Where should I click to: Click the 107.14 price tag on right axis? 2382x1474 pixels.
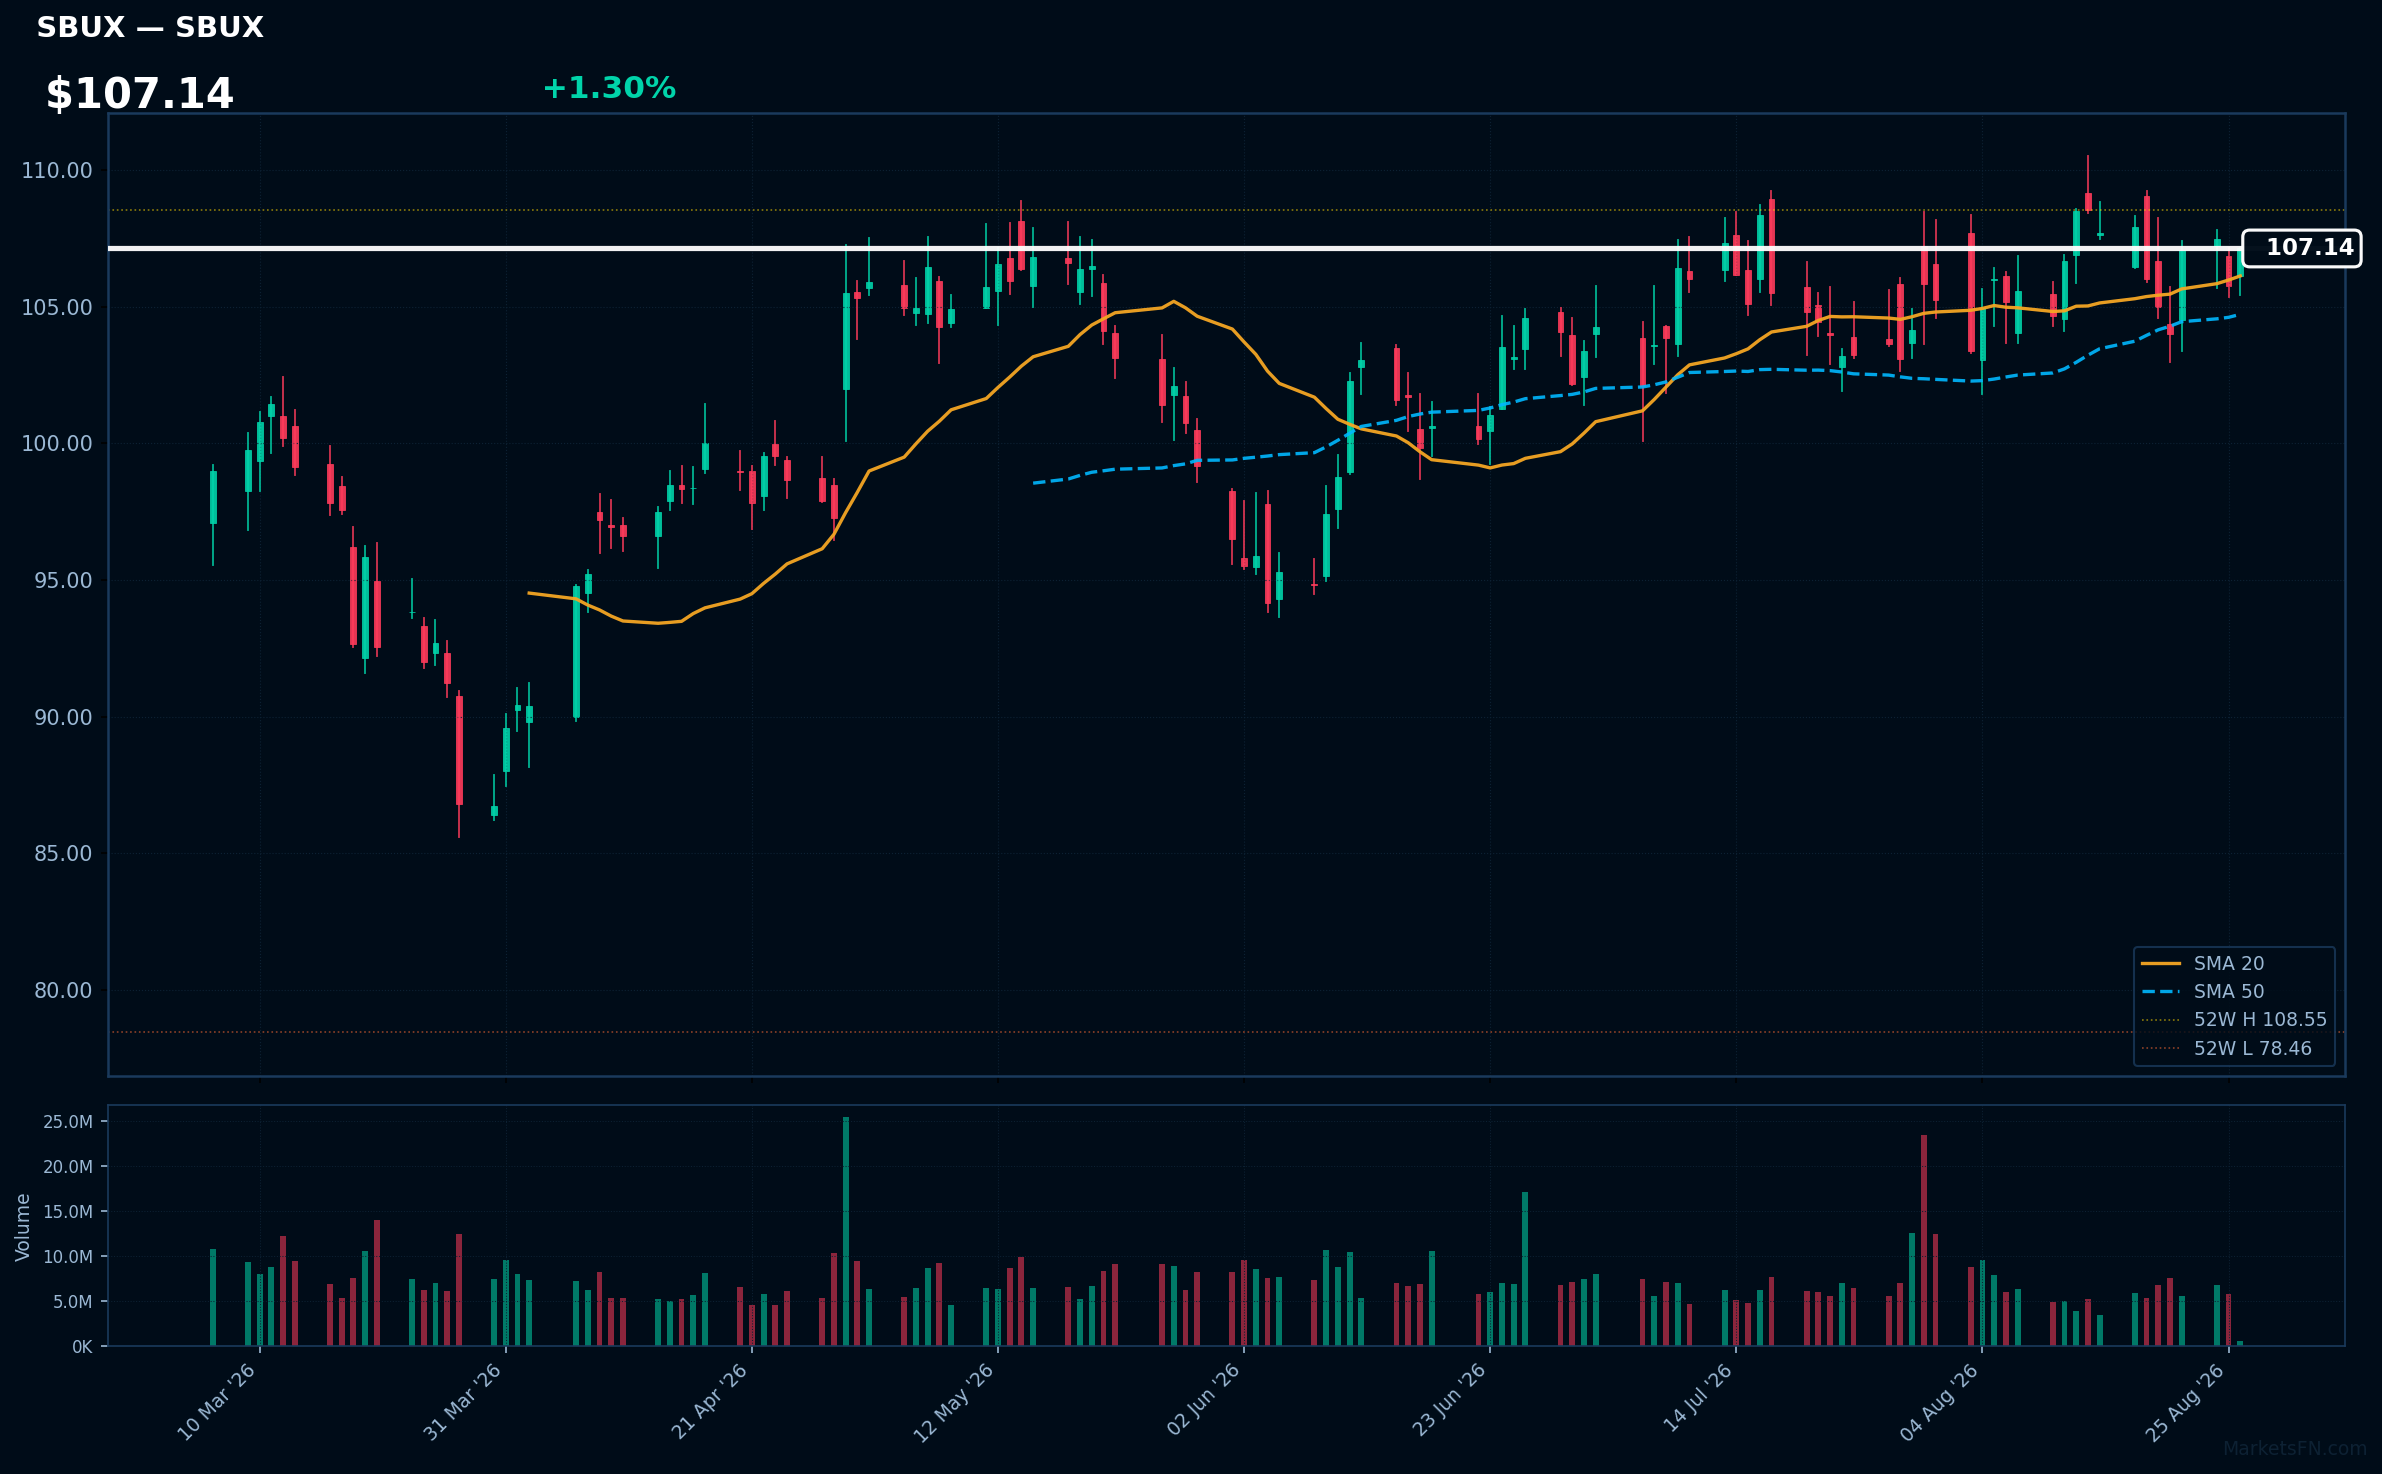tap(2301, 248)
